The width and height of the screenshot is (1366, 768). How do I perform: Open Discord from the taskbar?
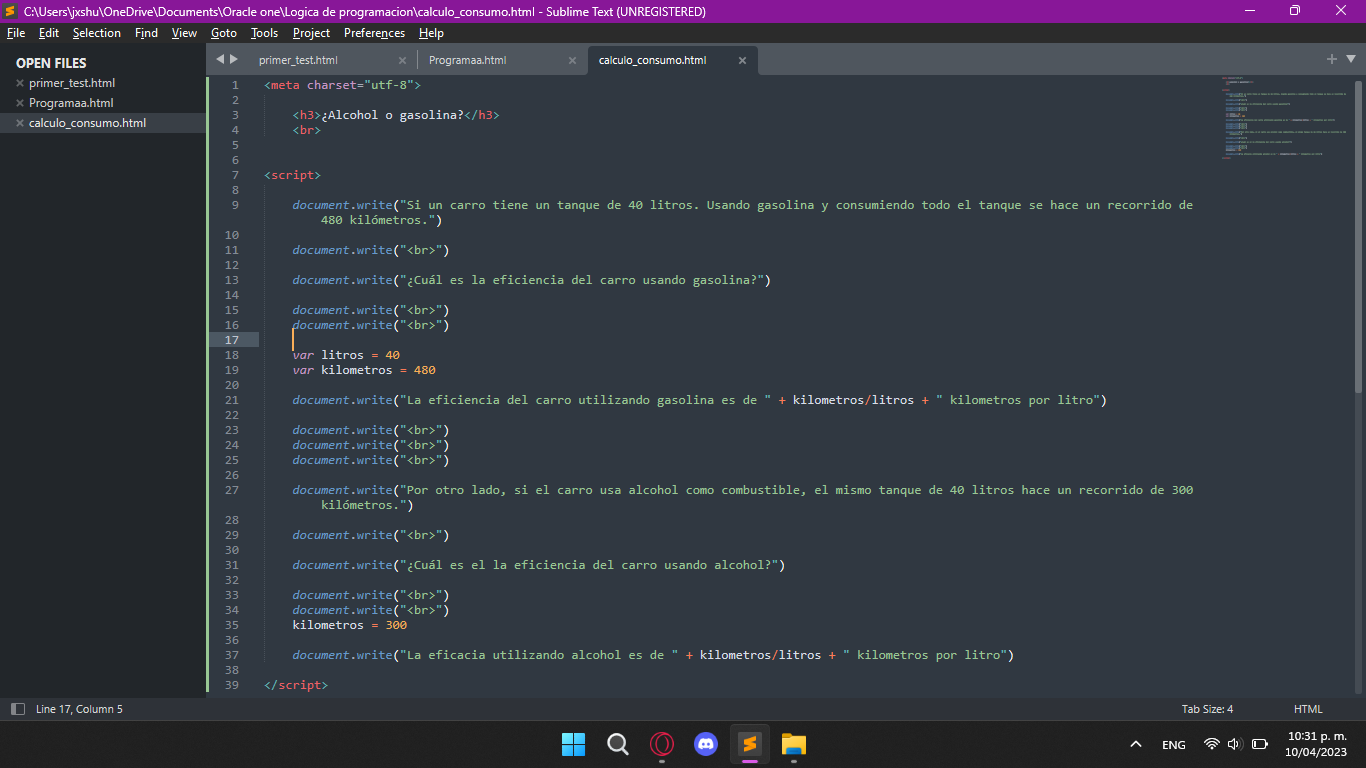[706, 744]
